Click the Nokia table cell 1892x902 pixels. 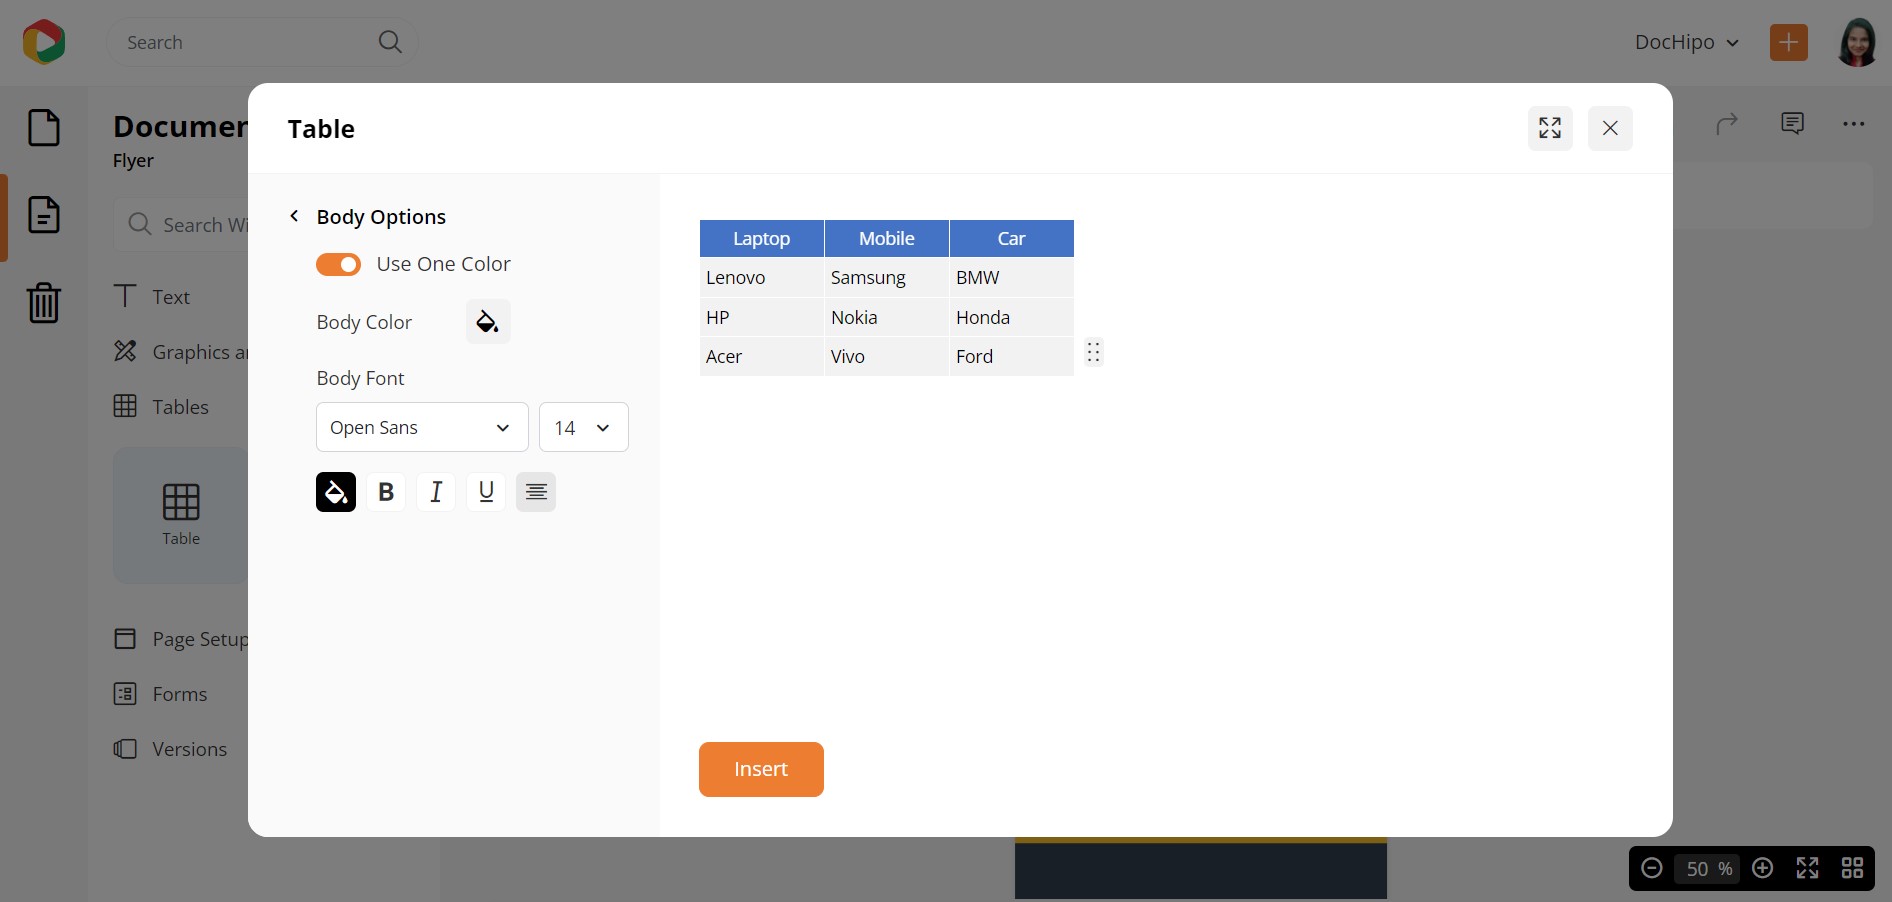[887, 317]
